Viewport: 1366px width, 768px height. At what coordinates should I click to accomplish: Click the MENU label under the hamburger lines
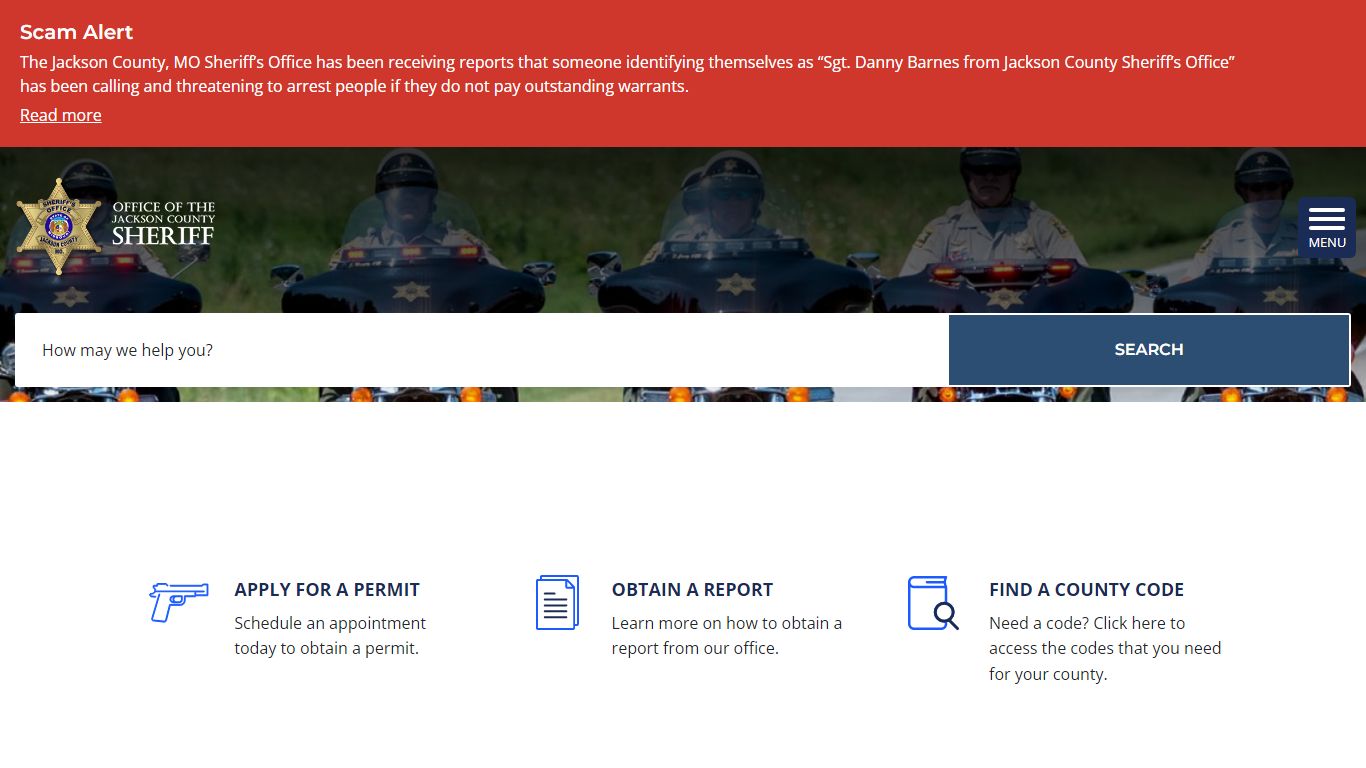(1327, 243)
